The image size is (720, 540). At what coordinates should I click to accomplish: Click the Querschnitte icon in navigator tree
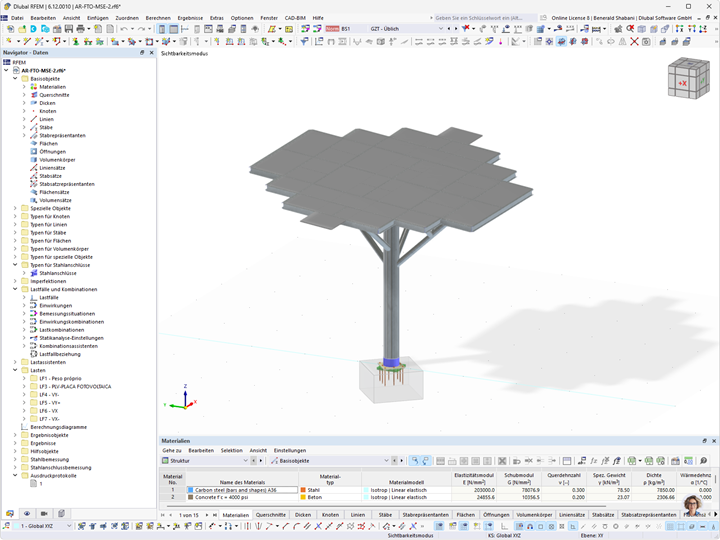34,95
